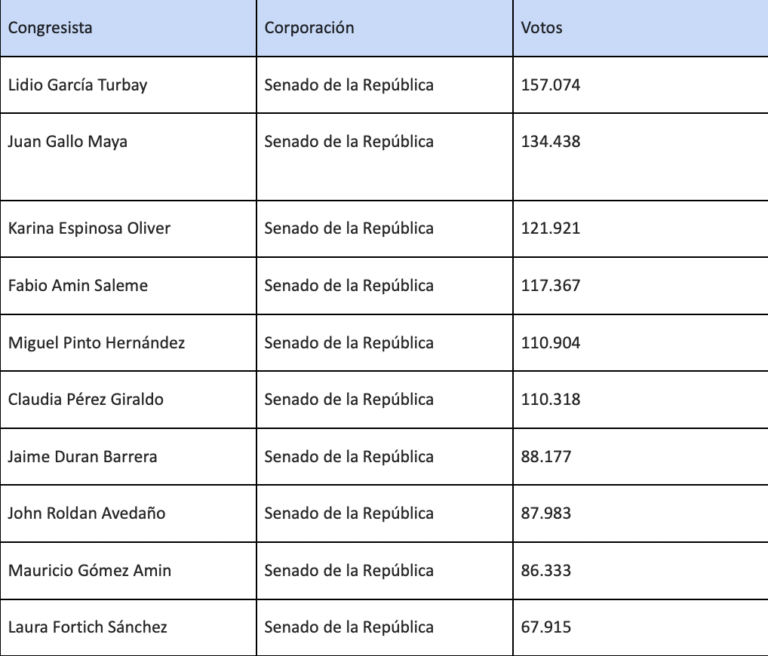
Task: Select the Juan Gallo Maya cell
Action: coord(67,142)
